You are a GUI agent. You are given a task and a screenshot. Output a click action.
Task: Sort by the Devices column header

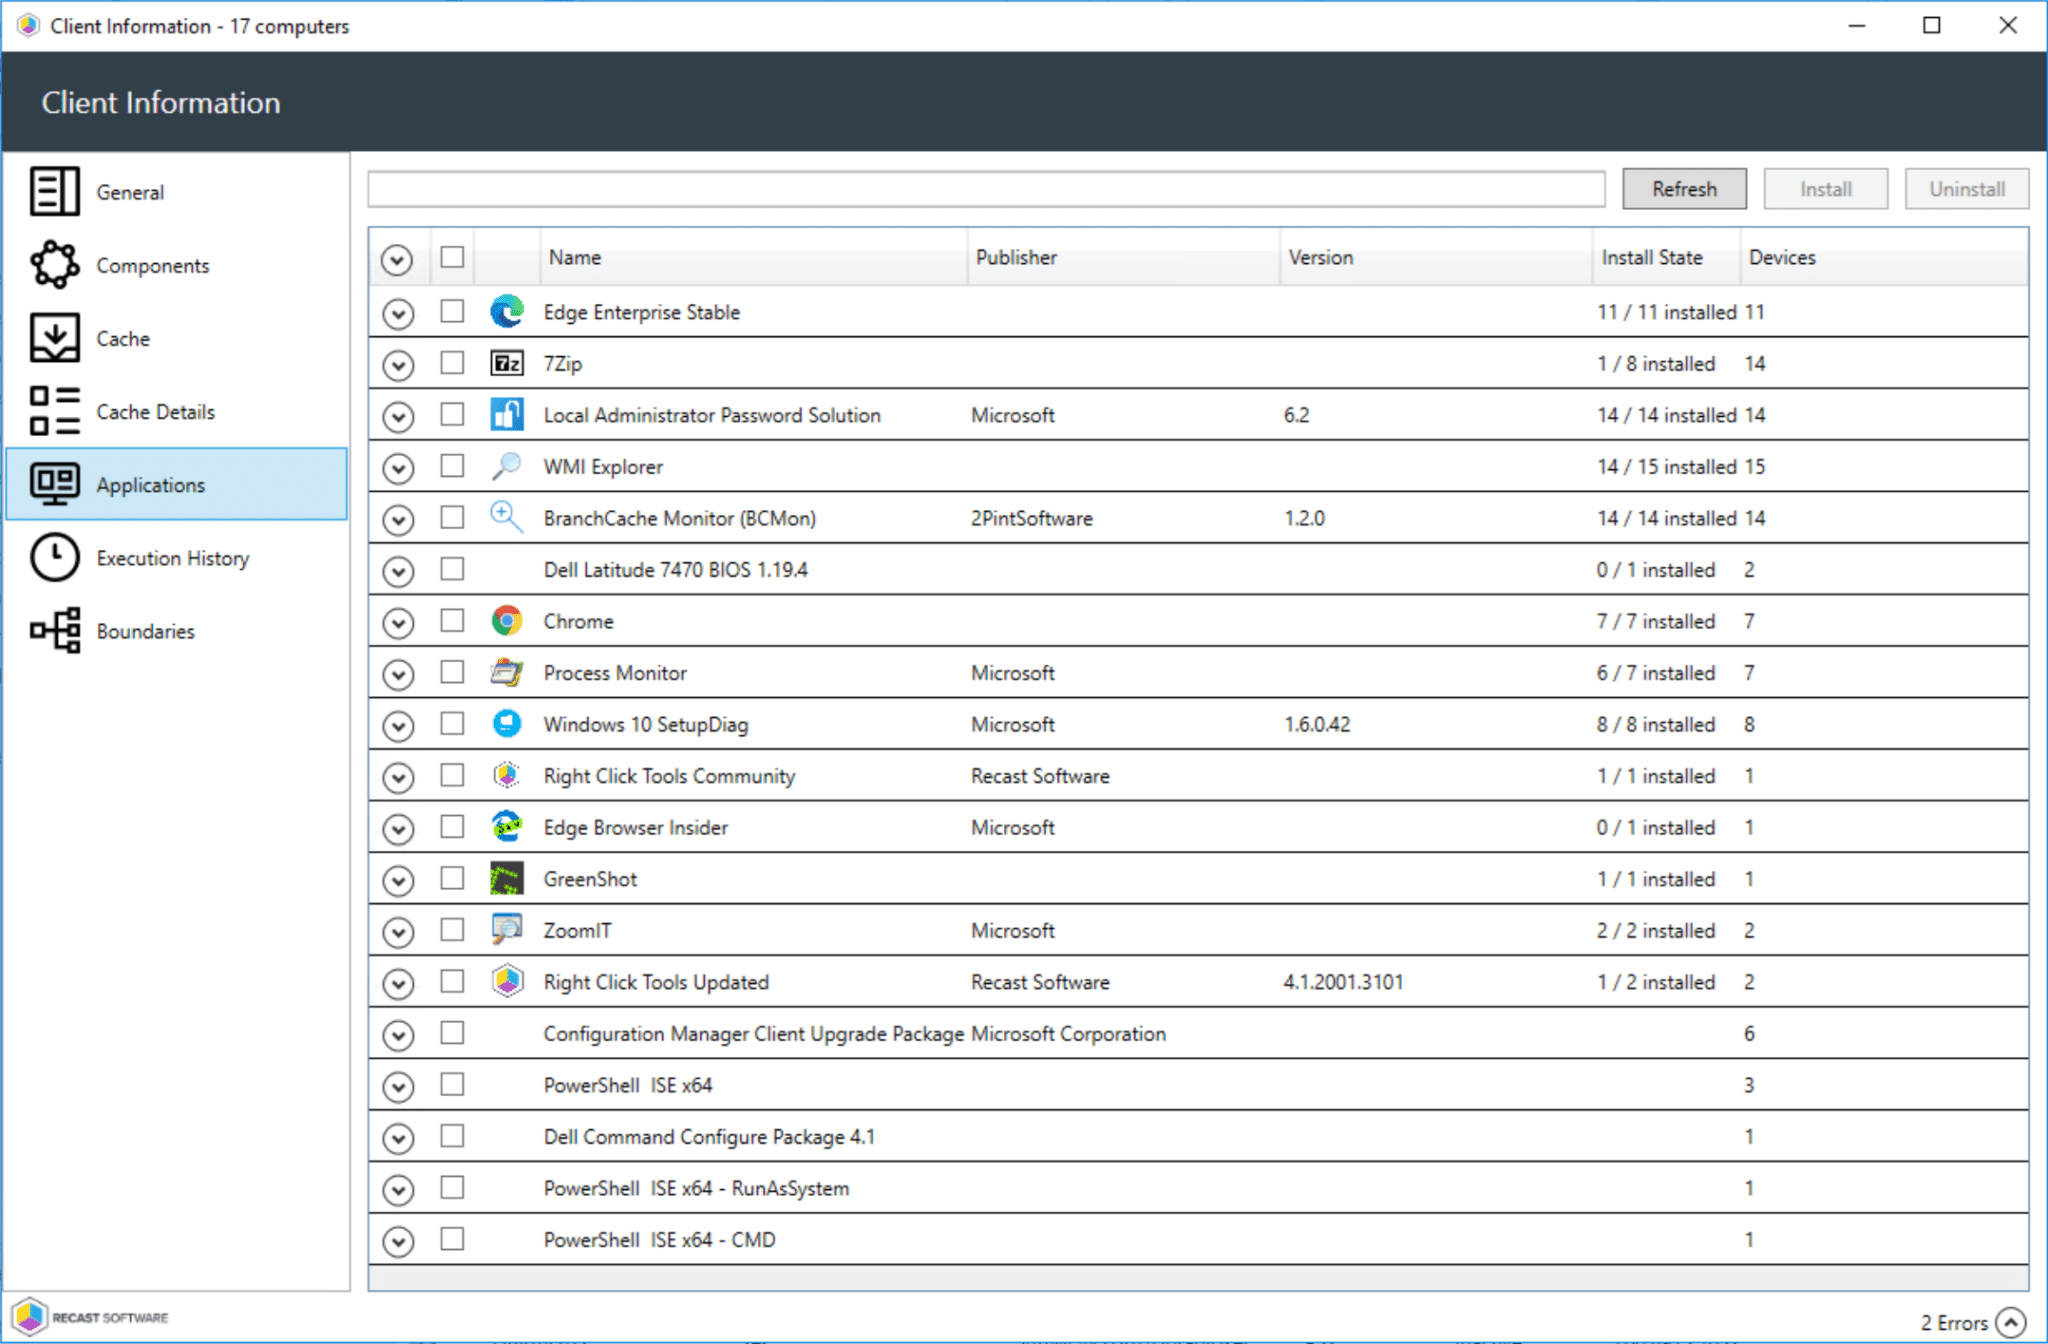tap(1884, 257)
